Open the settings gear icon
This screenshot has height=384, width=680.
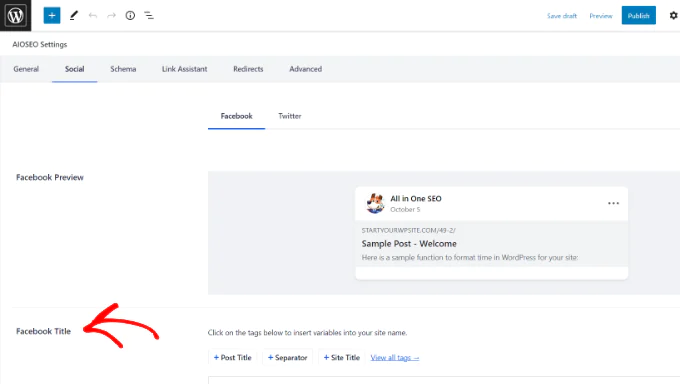pyautogui.click(x=673, y=16)
